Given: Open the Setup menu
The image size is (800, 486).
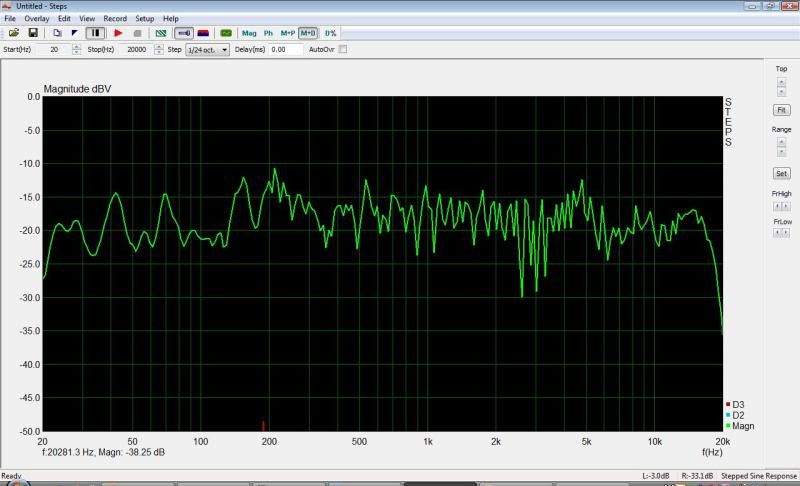Looking at the screenshot, I should 145,19.
